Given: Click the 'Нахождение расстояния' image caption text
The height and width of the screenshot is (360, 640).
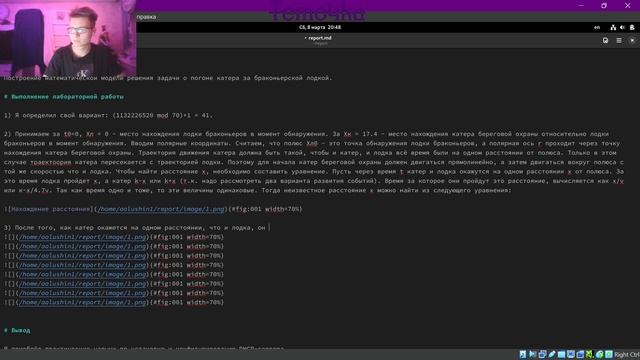Looking at the screenshot, I should [50, 209].
